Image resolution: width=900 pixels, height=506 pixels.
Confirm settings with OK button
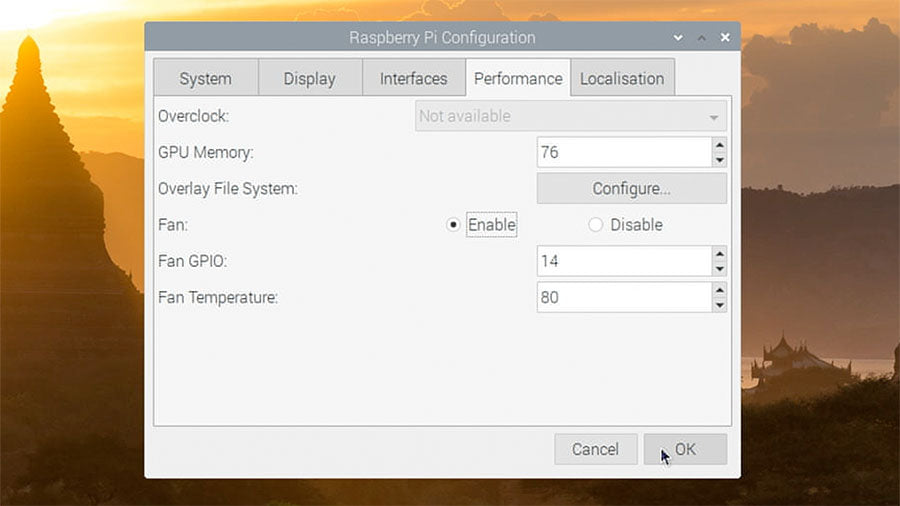click(x=685, y=449)
